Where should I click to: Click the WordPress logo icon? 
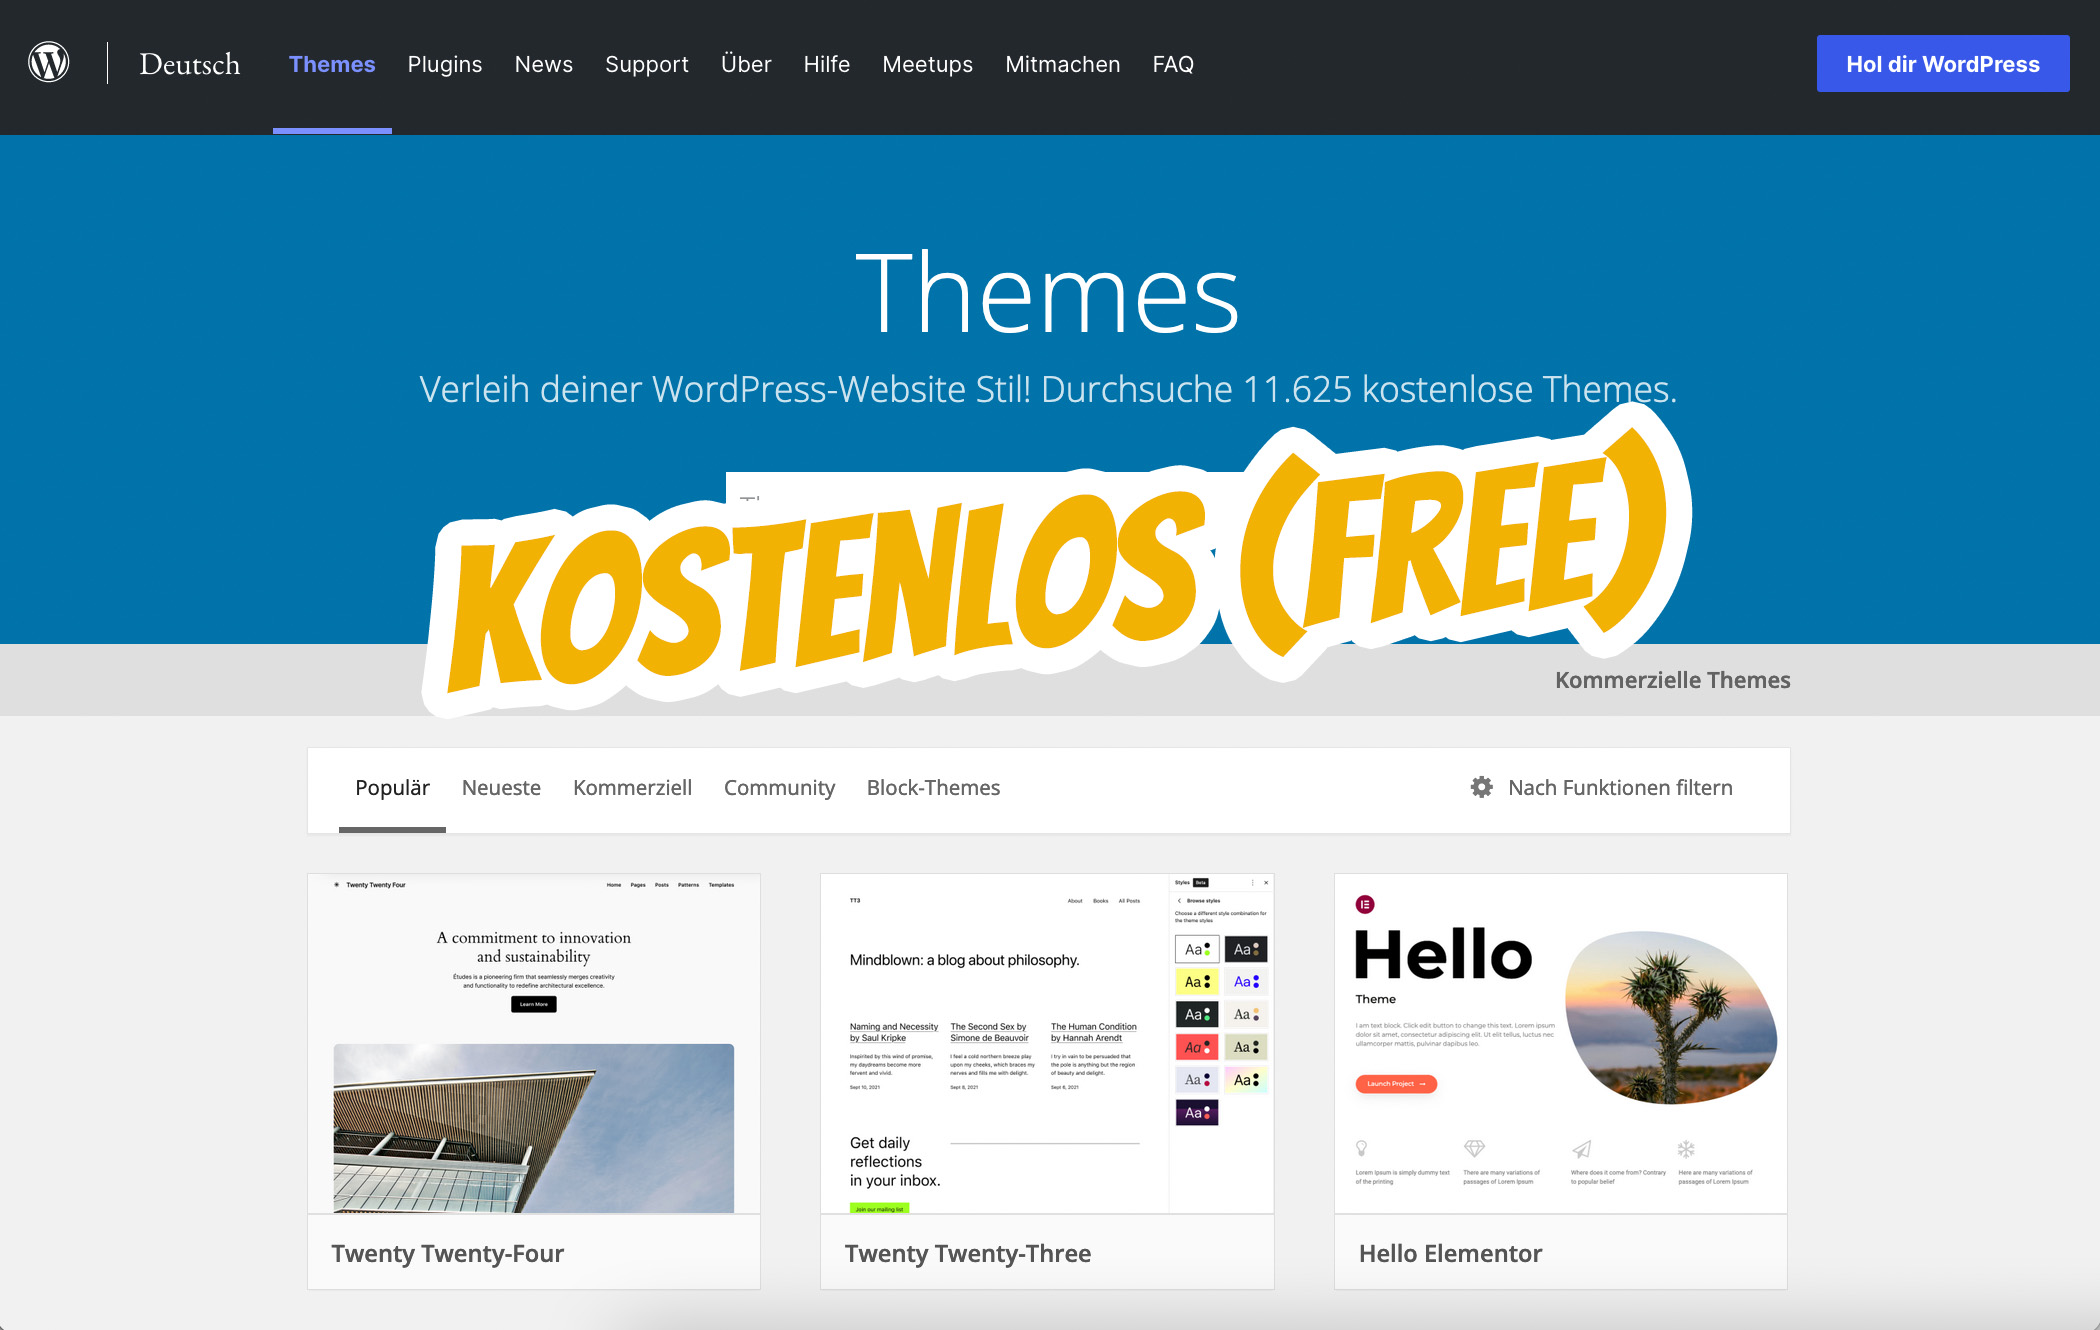click(x=48, y=62)
